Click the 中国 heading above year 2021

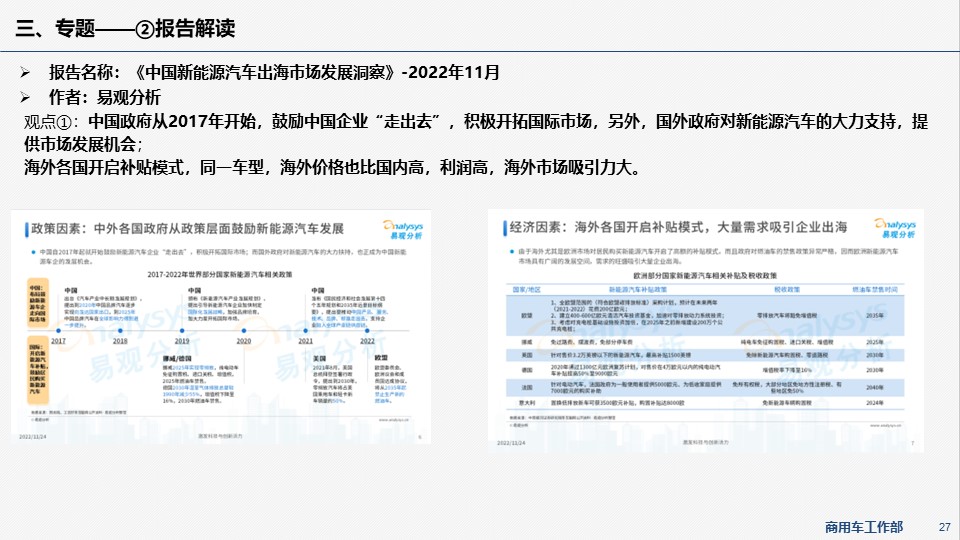point(318,290)
